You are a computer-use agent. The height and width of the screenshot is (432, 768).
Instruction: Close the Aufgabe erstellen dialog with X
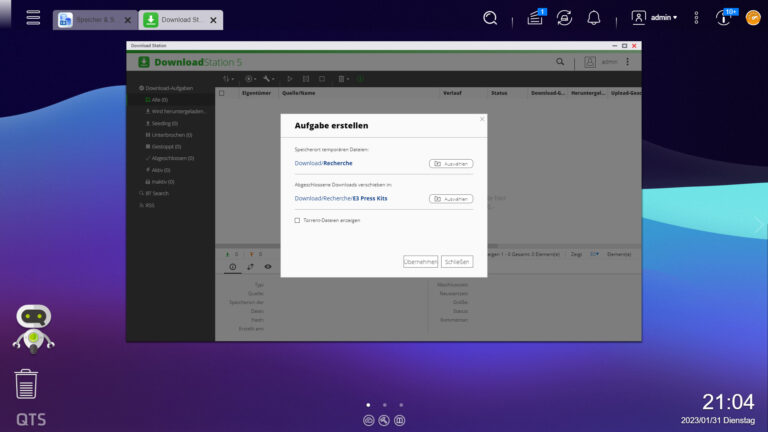(482, 119)
